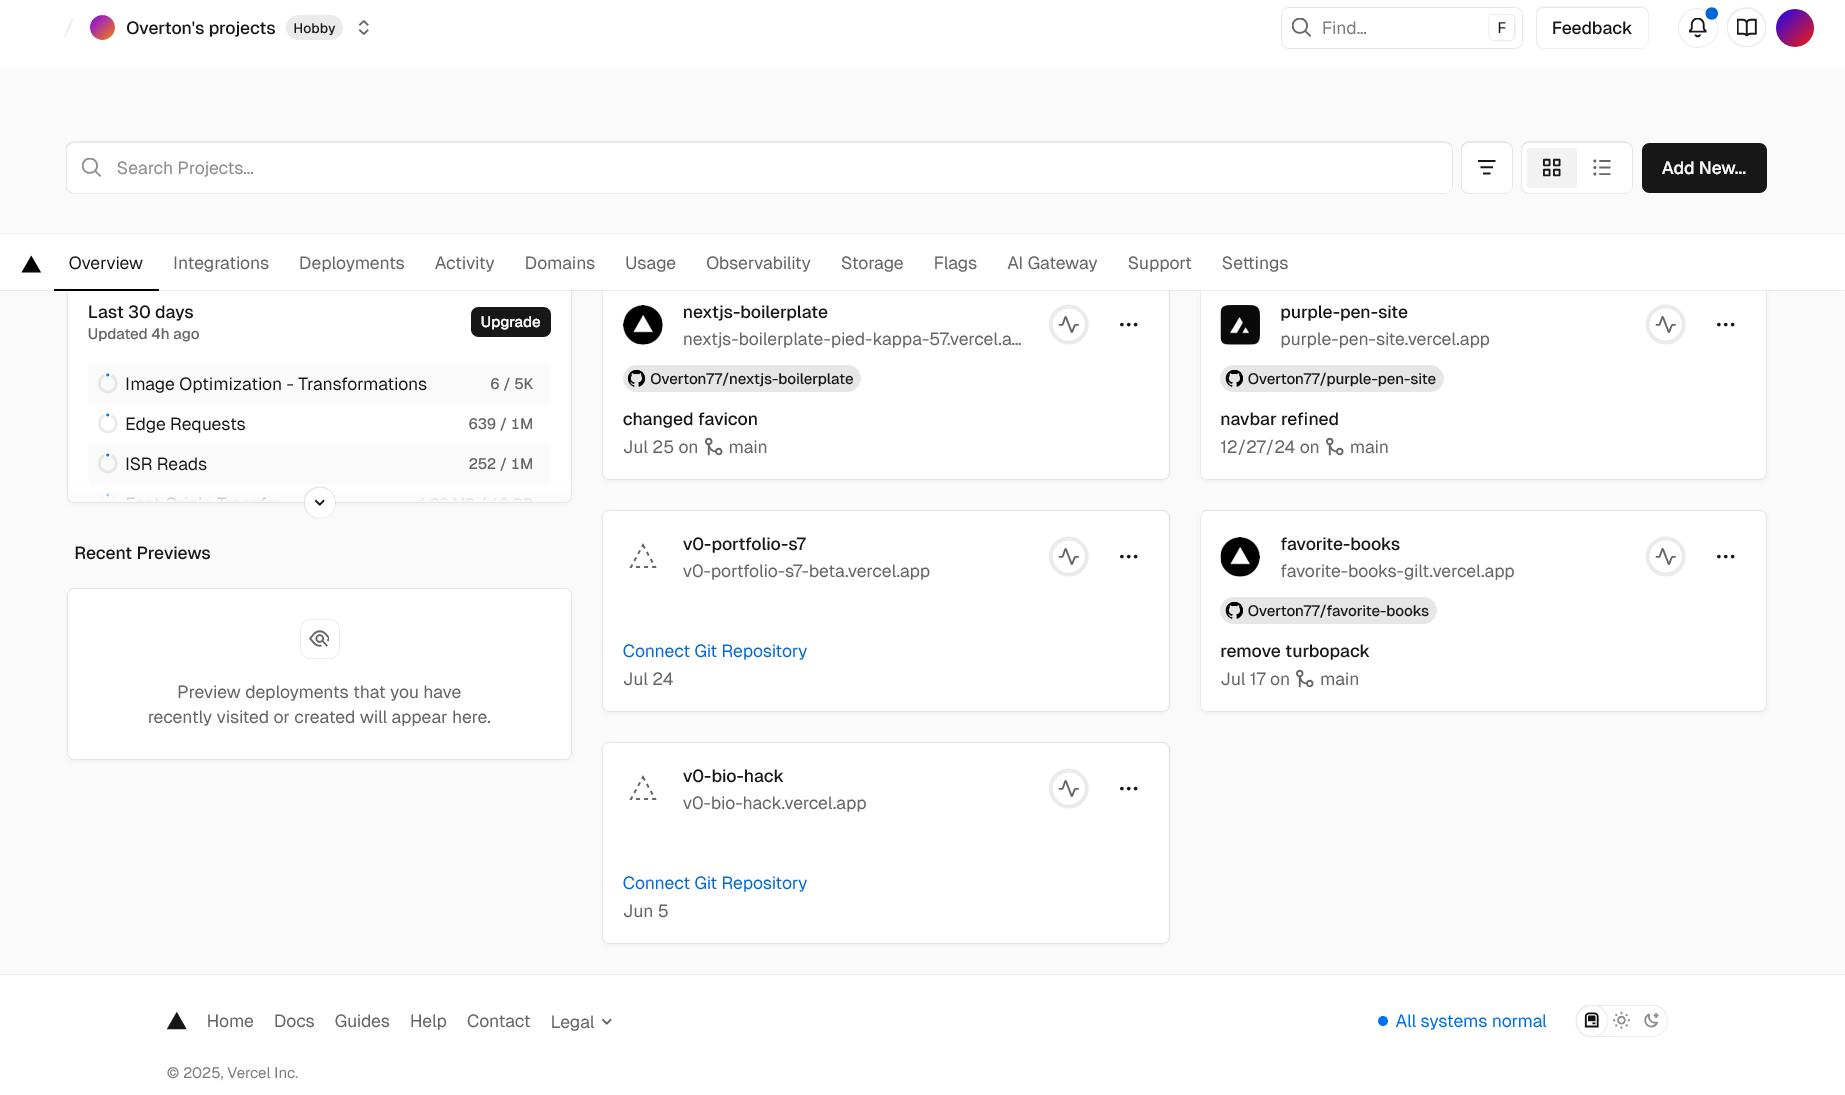This screenshot has width=1845, height=1095.
Task: Open your profile avatar menu
Action: (x=1795, y=27)
